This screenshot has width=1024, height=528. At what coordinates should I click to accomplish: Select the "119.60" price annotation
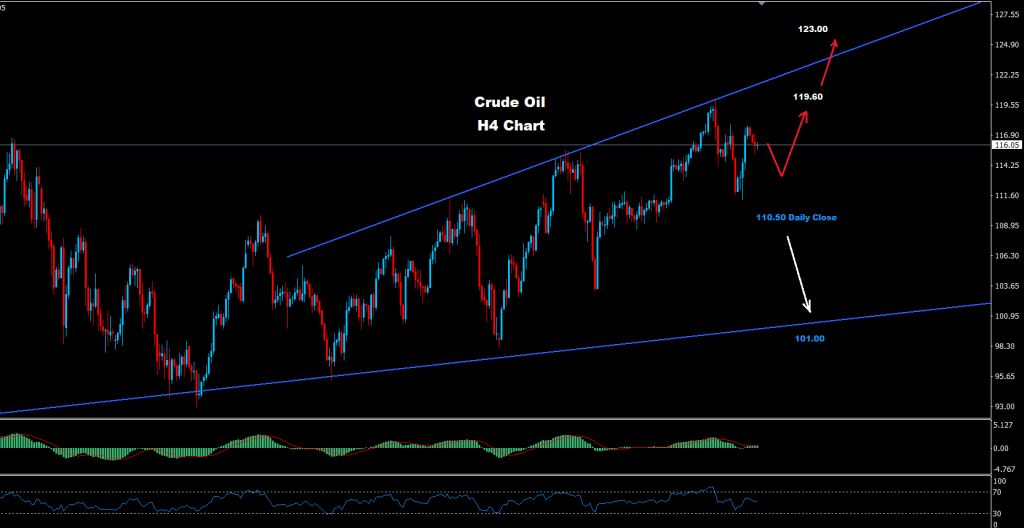808,97
